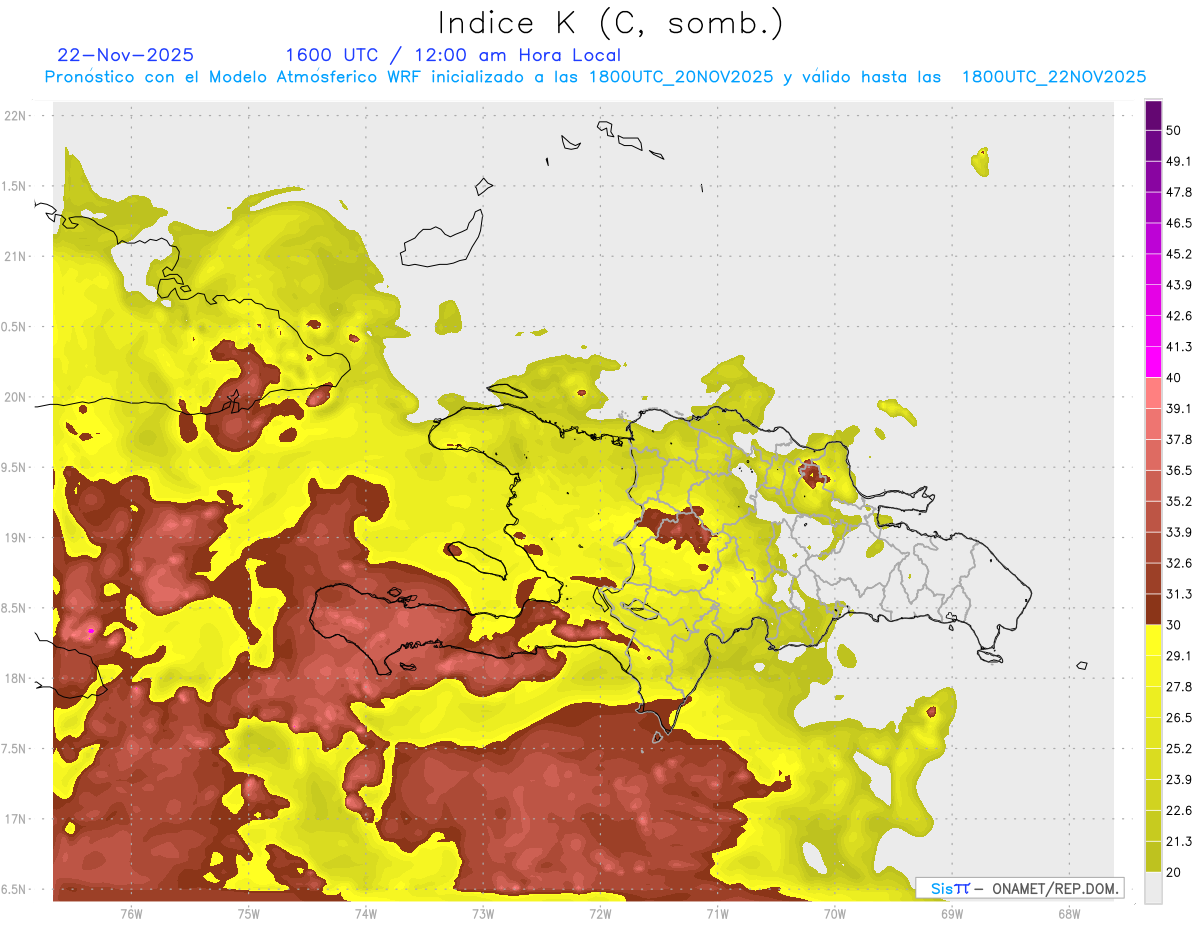Click the 69W longitude axis label
The image size is (1200, 927).
[952, 914]
